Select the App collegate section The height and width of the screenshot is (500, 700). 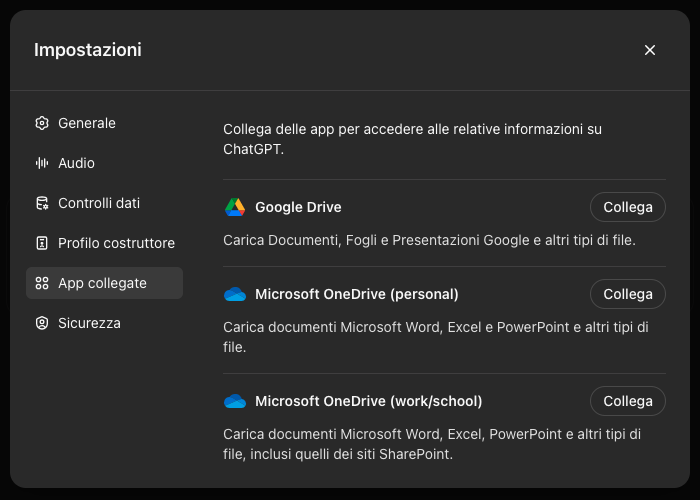click(104, 283)
